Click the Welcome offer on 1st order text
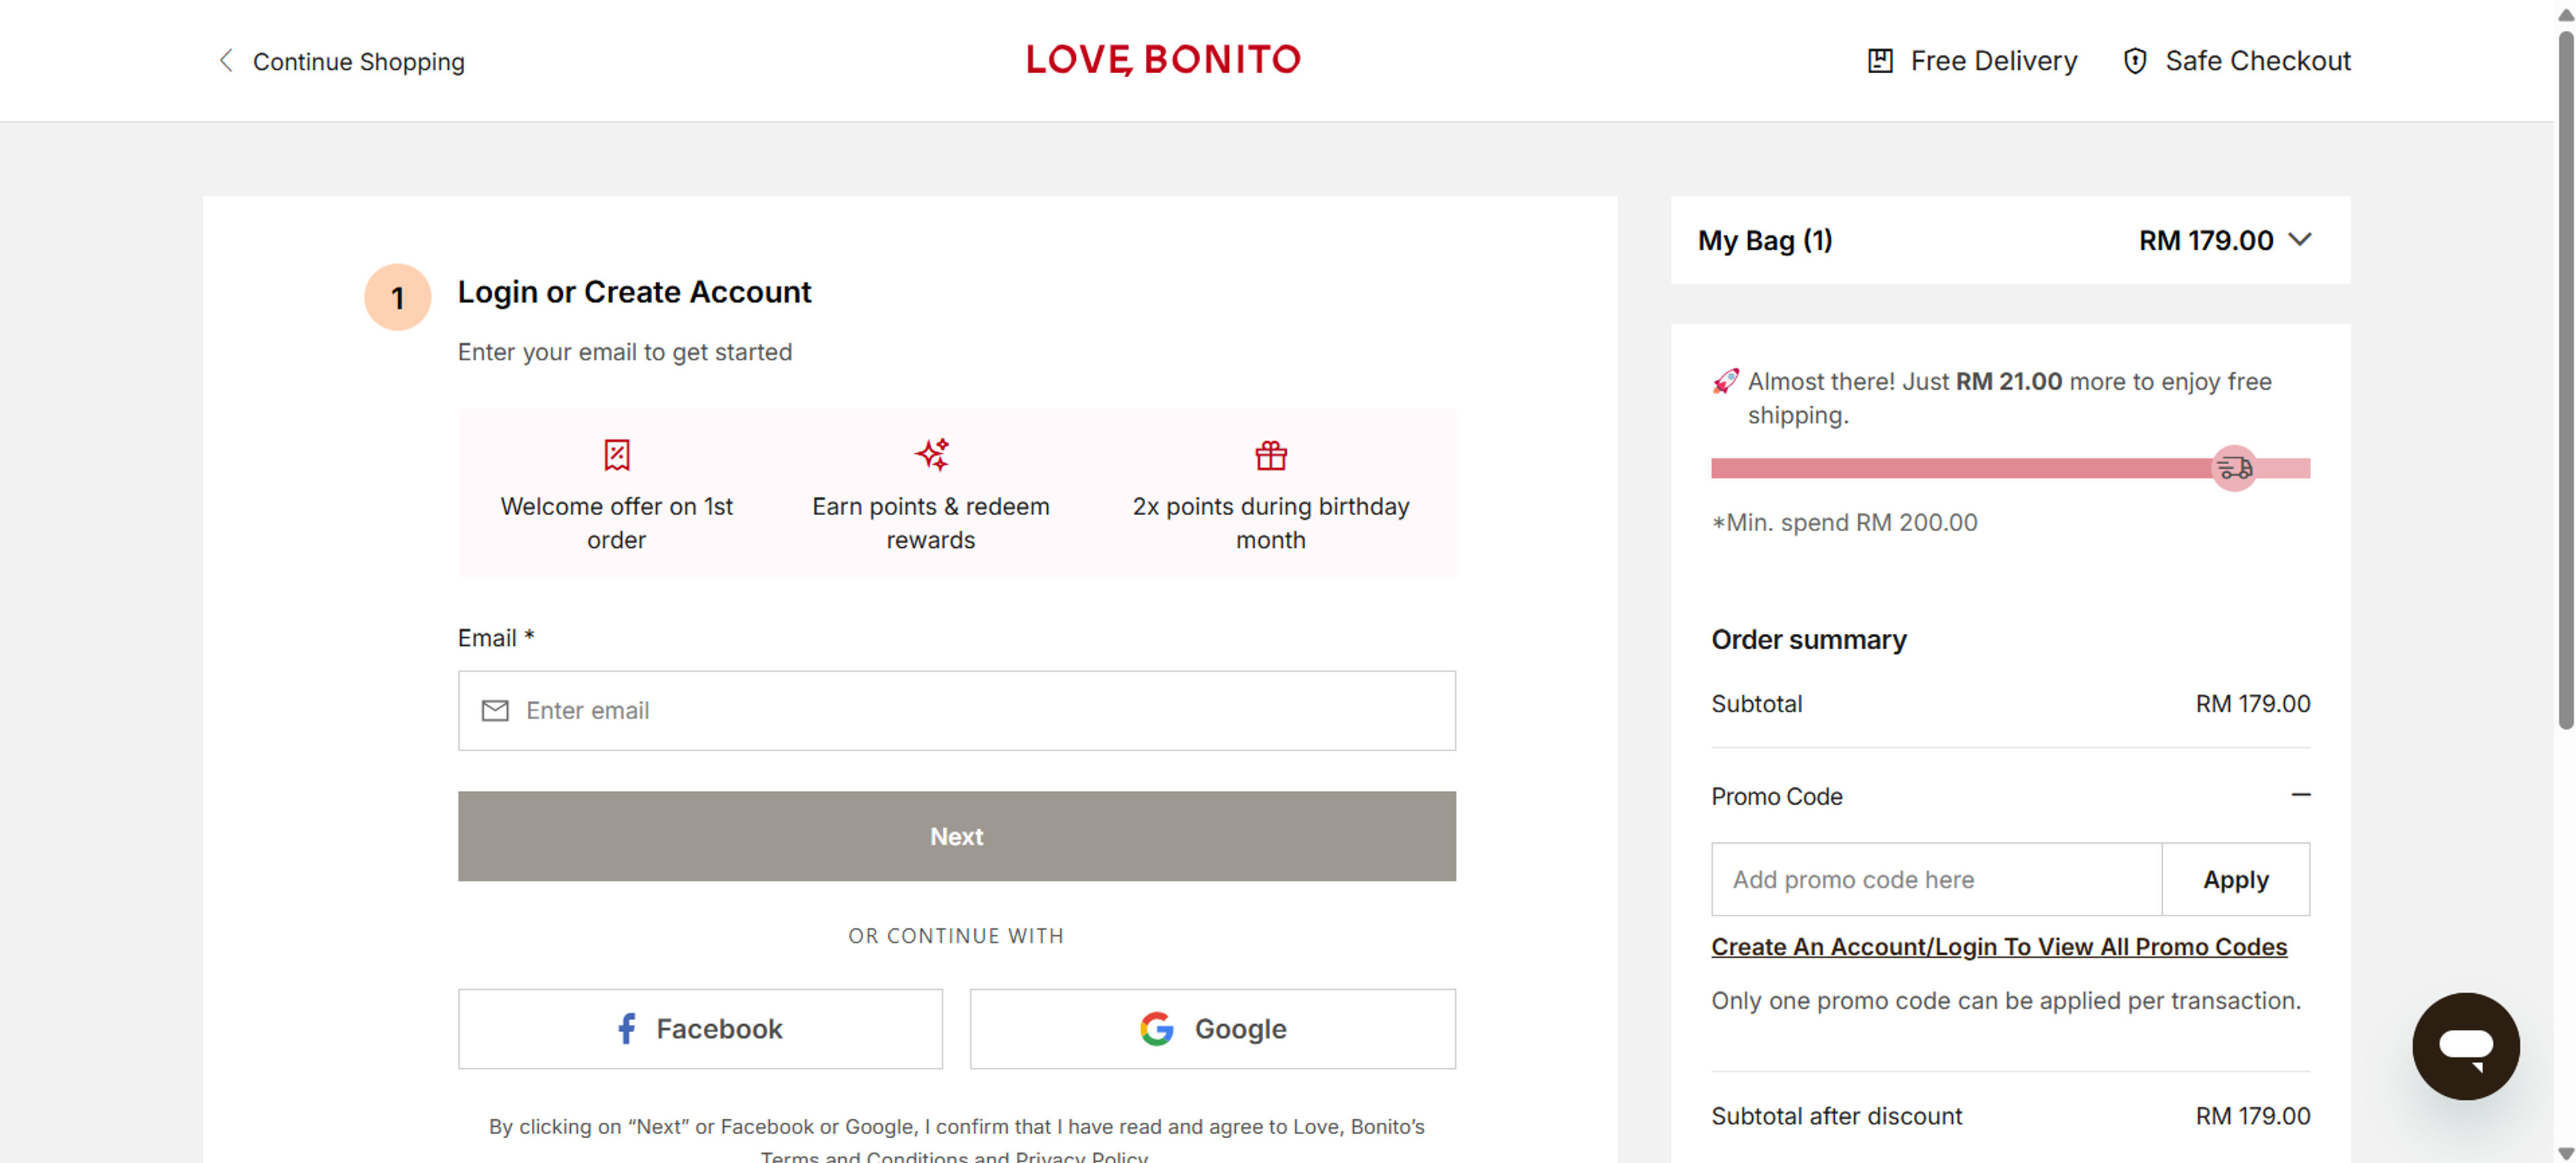The width and height of the screenshot is (2576, 1163). point(616,523)
